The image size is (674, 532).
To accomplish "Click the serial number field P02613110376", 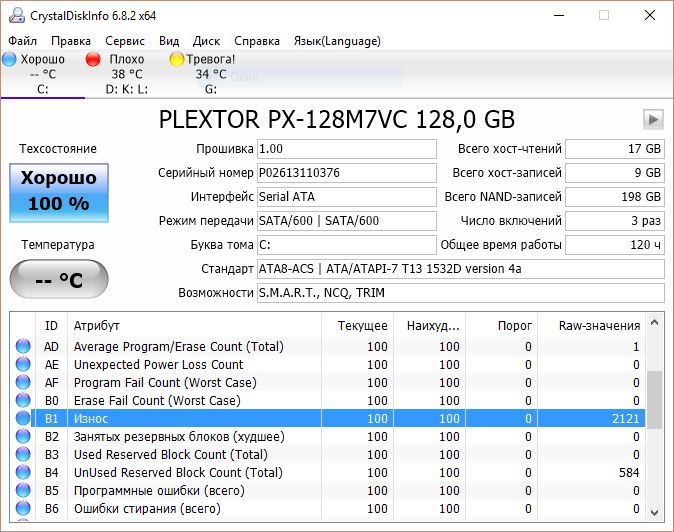I will pyautogui.click(x=347, y=173).
